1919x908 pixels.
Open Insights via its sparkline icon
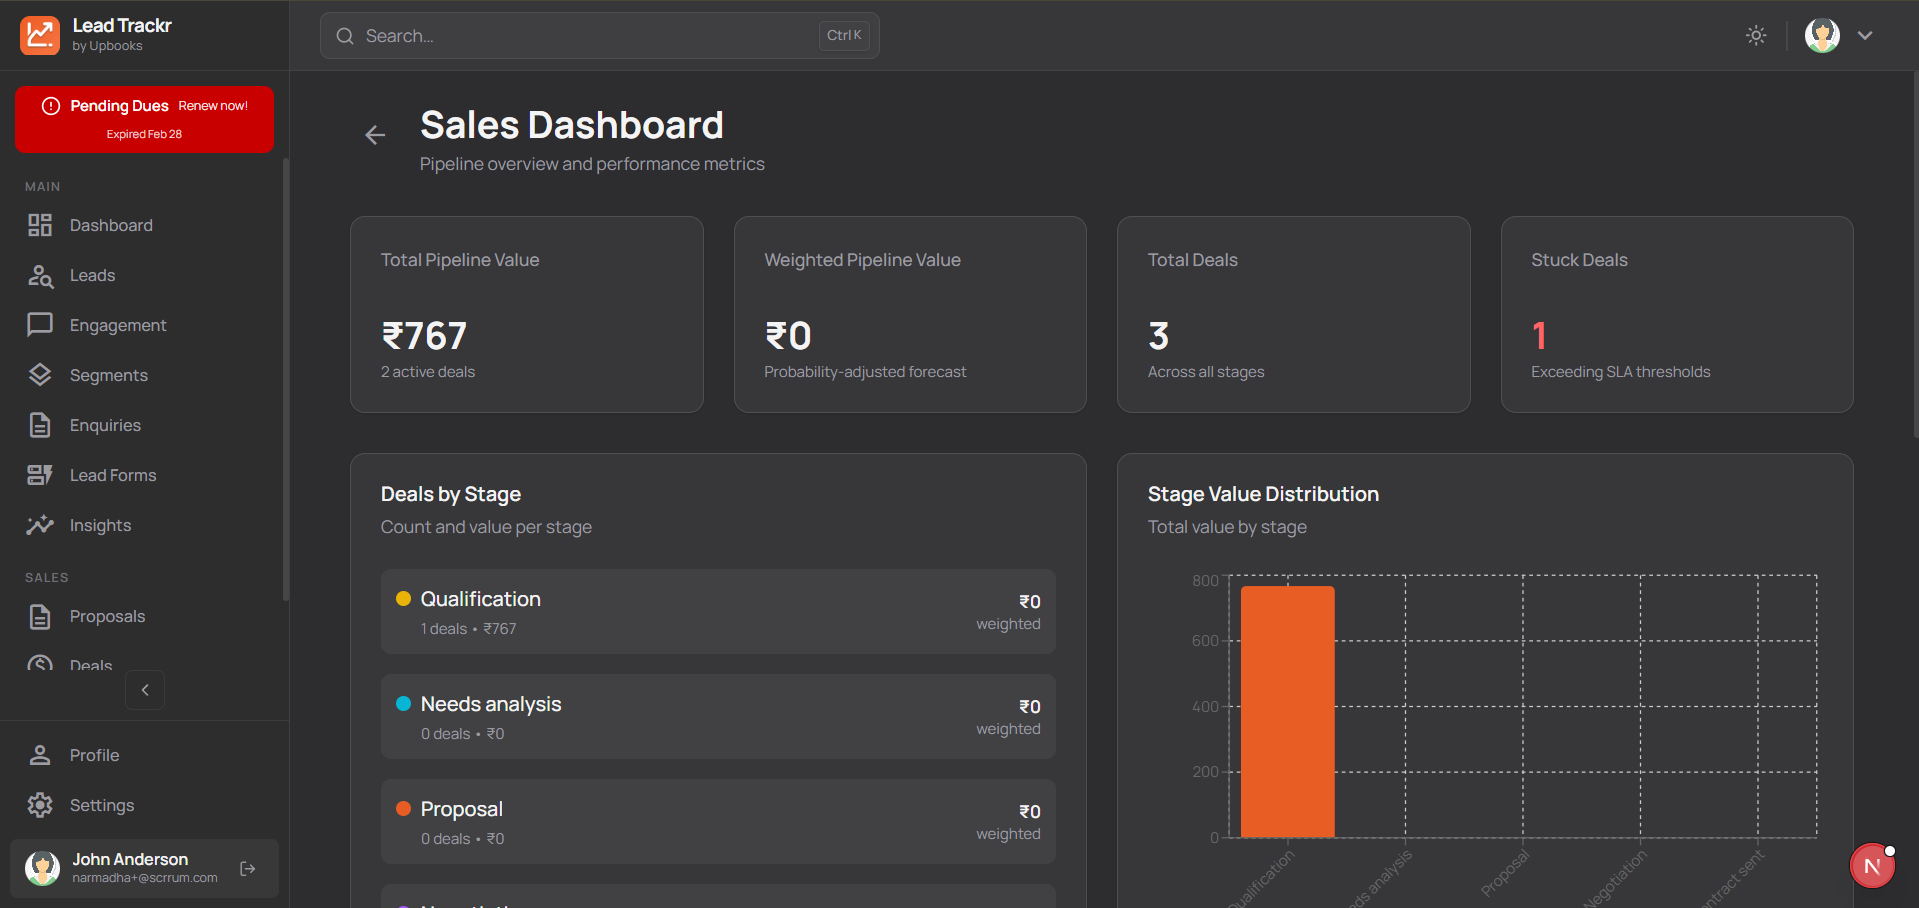40,525
